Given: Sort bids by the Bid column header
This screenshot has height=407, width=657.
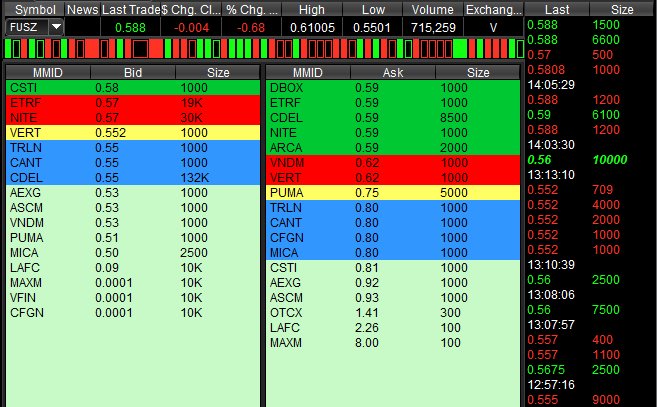Looking at the screenshot, I should [133, 73].
